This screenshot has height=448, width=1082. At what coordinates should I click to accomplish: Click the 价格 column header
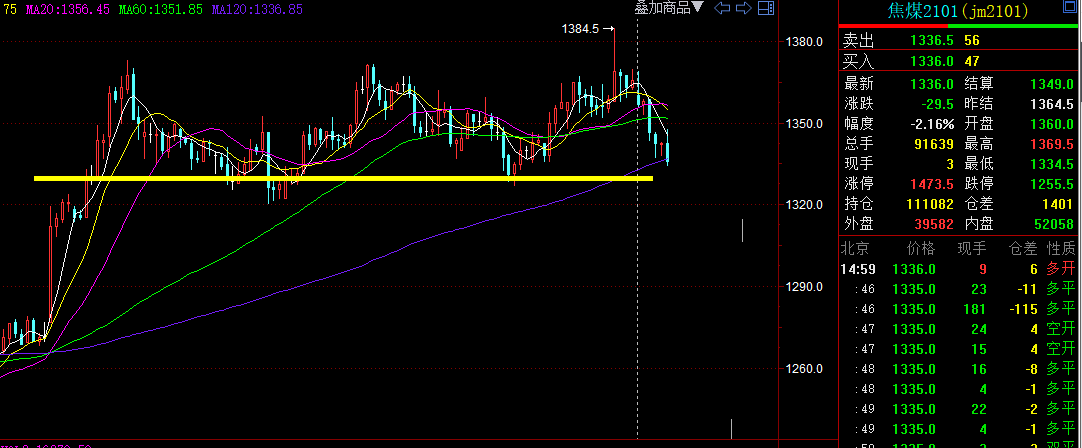[x=921, y=248]
